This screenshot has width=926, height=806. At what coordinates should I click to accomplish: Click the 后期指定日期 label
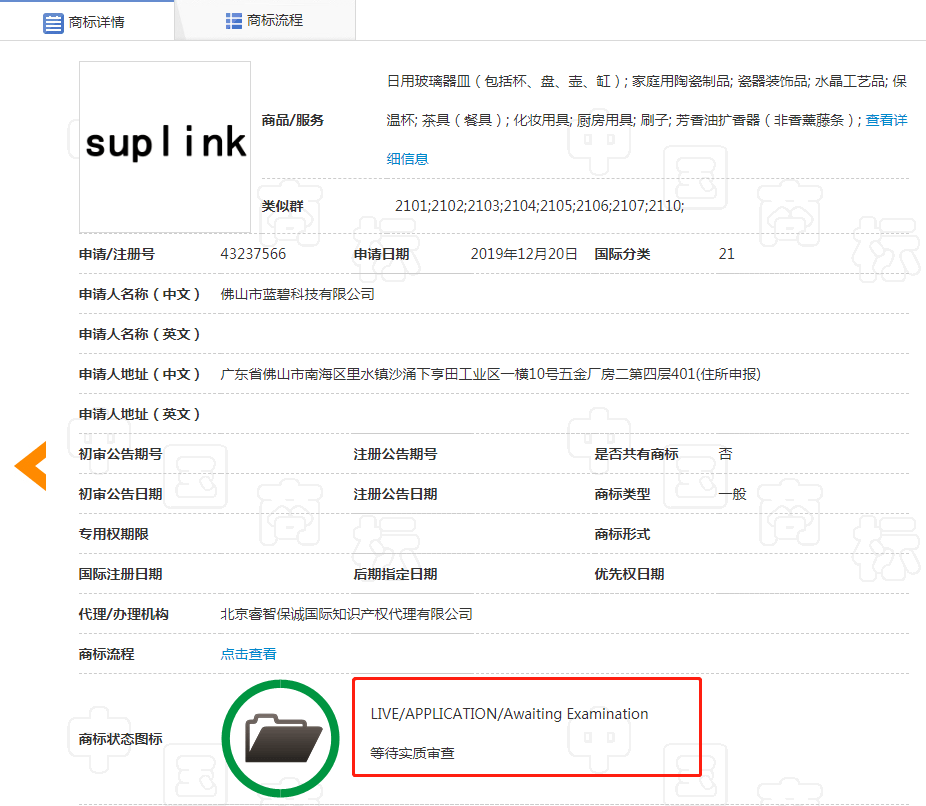pyautogui.click(x=395, y=574)
